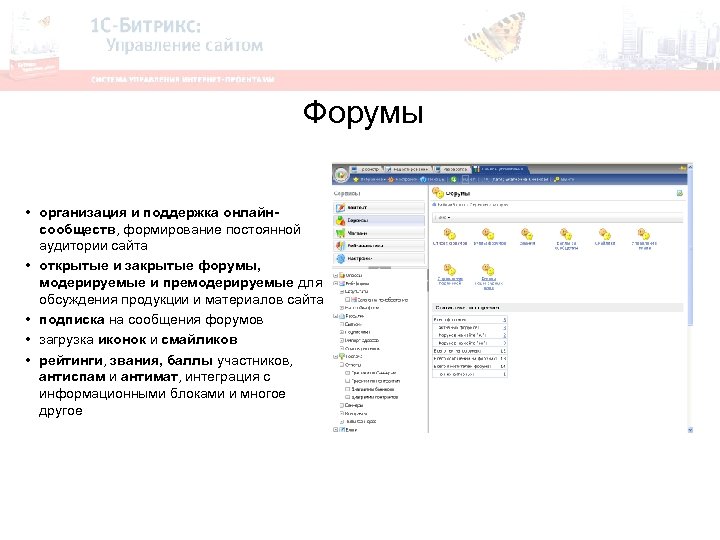The image size is (720, 540).
Task: Select the Опросы tree item
Action: 353,276
